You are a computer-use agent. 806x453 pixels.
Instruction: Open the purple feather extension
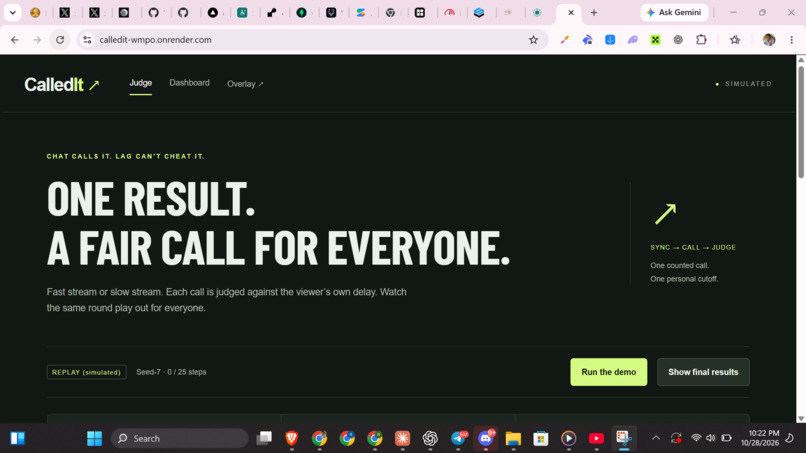[x=633, y=40]
